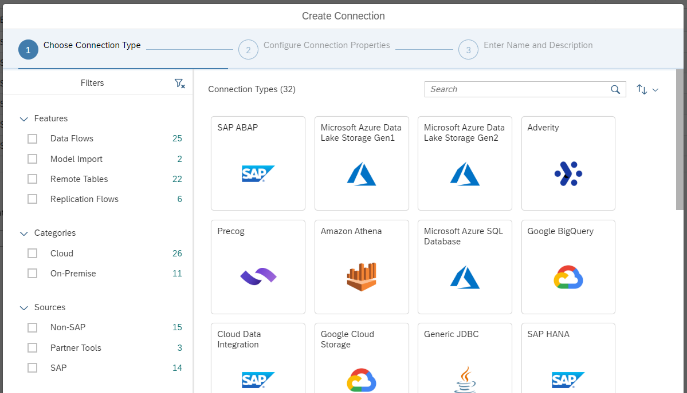Tick the On-Premise category checkbox
This screenshot has width=687, height=393.
pyautogui.click(x=32, y=274)
